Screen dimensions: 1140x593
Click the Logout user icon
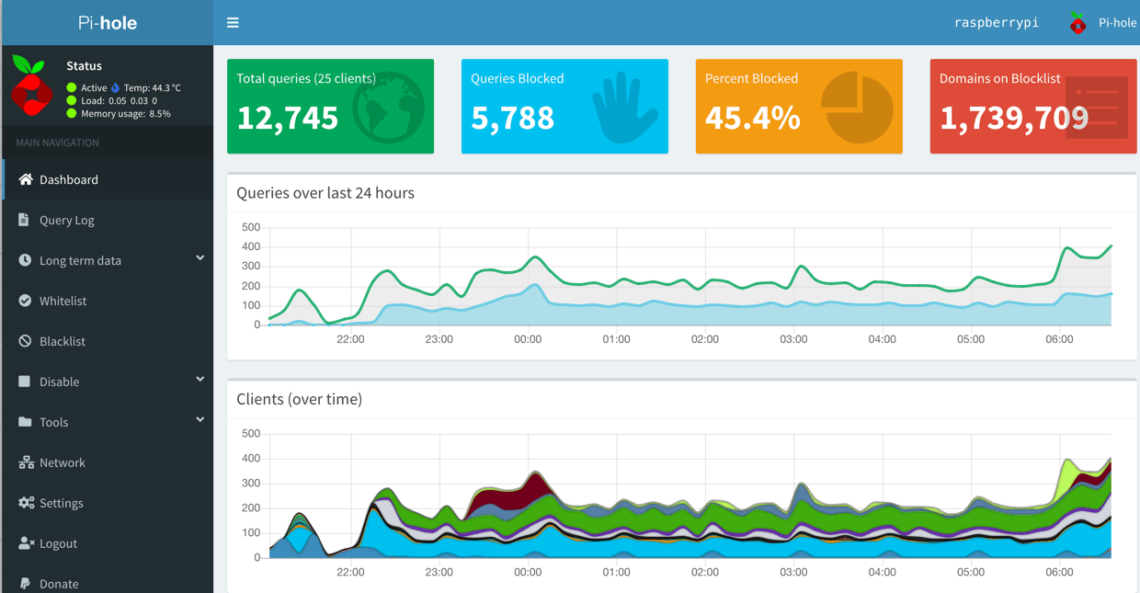tap(26, 544)
